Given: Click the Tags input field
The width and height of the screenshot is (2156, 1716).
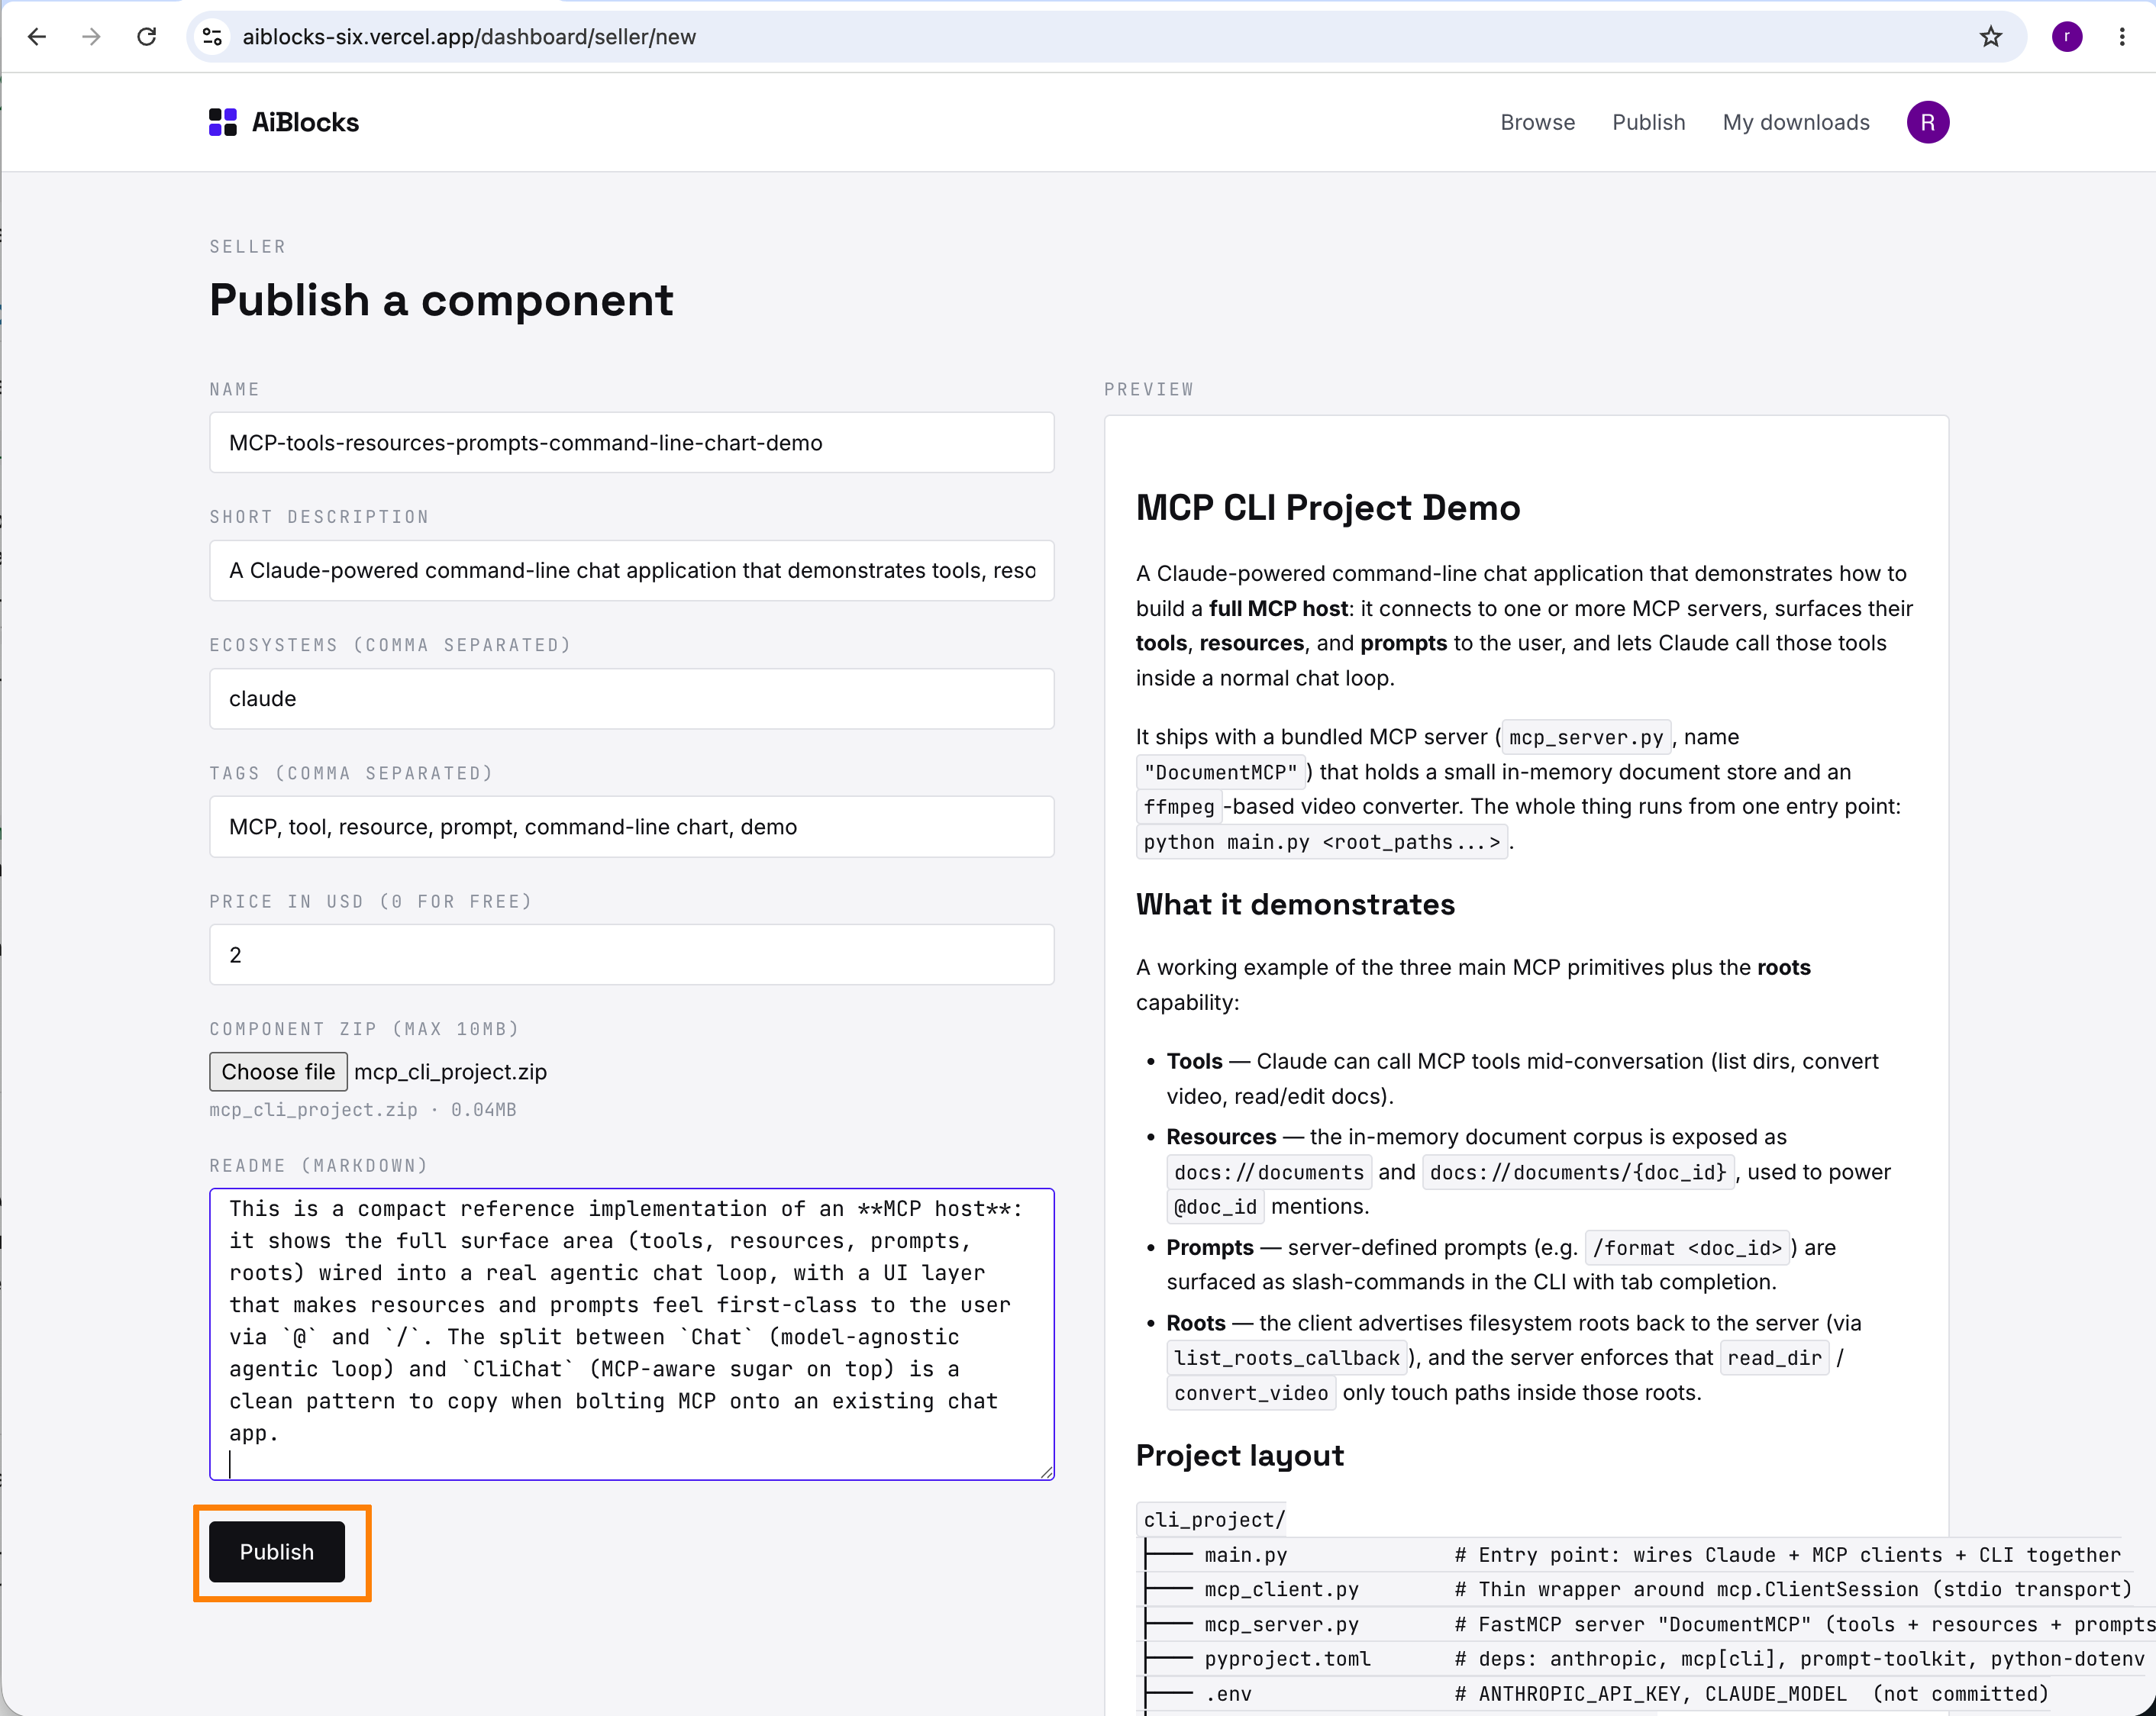Looking at the screenshot, I should [631, 826].
